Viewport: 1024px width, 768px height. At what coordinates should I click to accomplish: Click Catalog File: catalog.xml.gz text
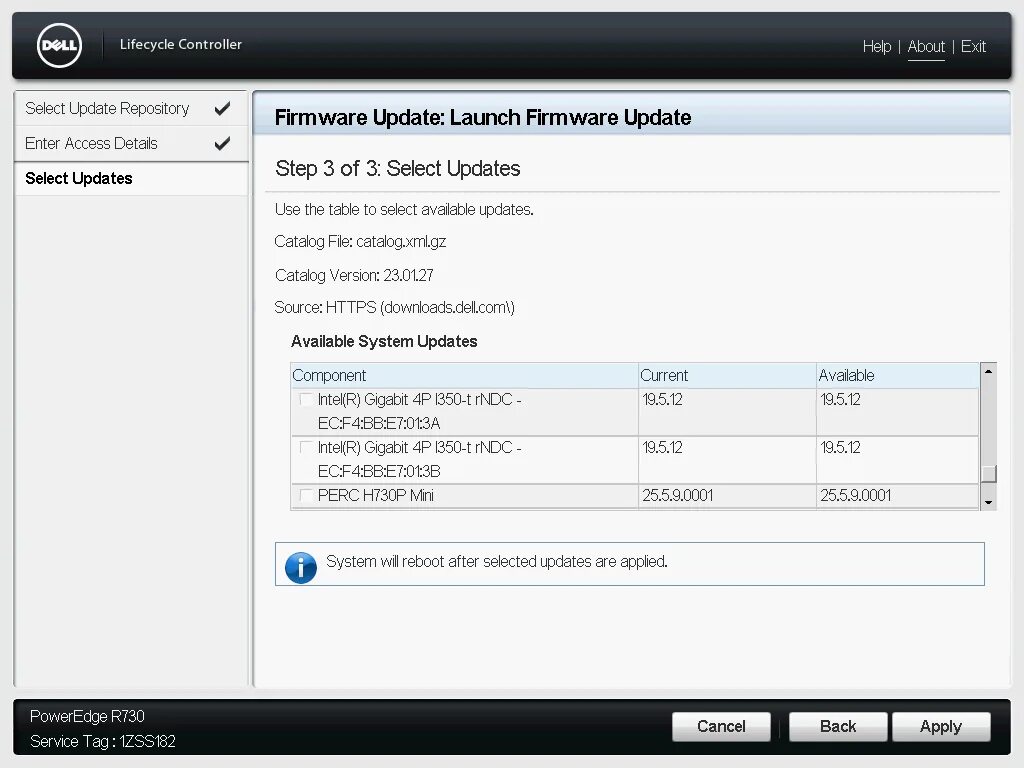point(360,242)
